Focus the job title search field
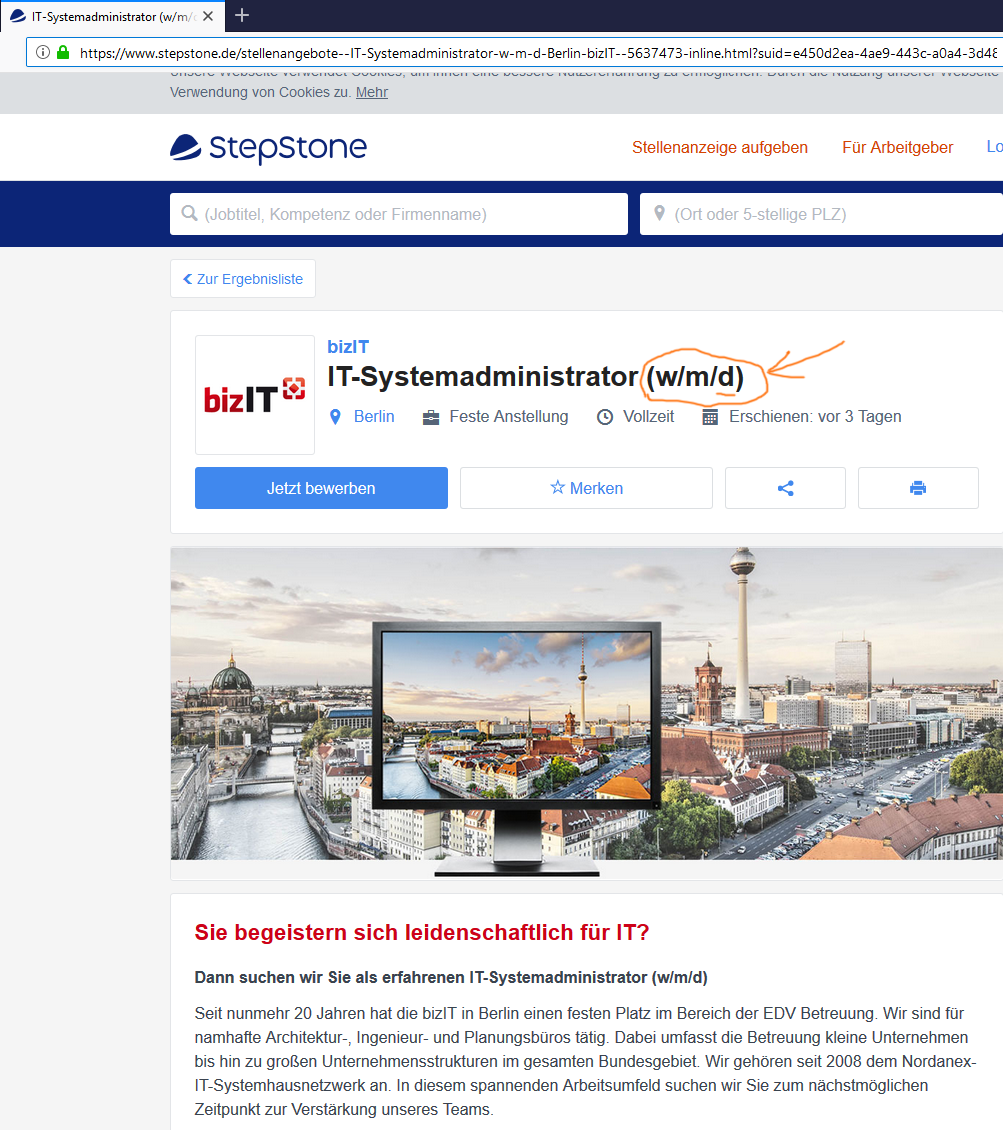This screenshot has height=1130, width=1003. (399, 214)
